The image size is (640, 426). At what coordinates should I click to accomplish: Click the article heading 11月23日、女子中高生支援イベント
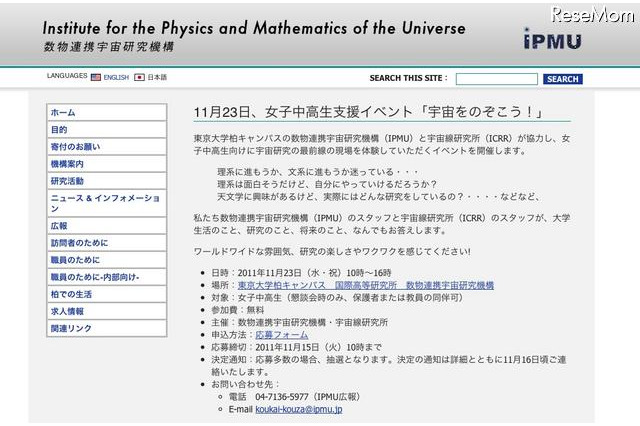point(368,112)
